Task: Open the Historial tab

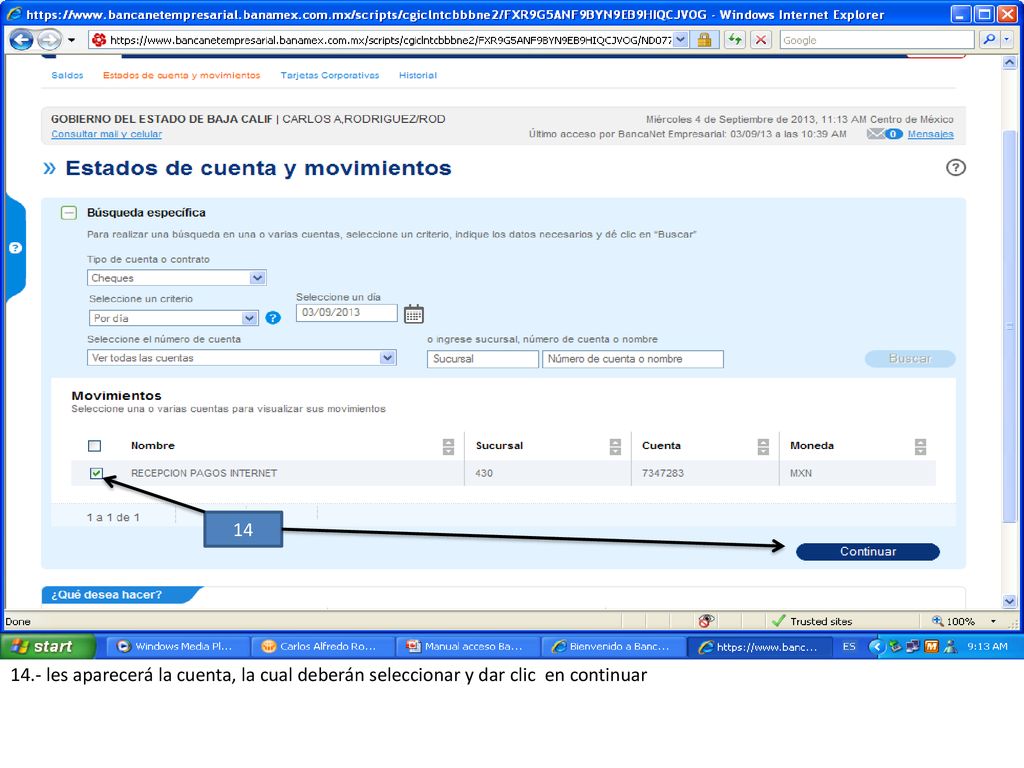Action: (418, 75)
